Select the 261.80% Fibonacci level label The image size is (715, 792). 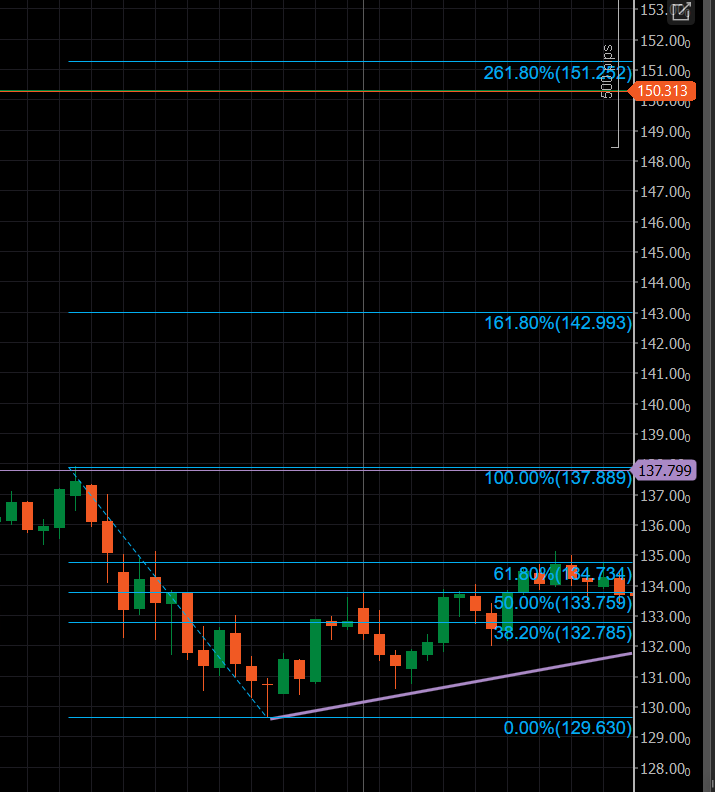[557, 73]
